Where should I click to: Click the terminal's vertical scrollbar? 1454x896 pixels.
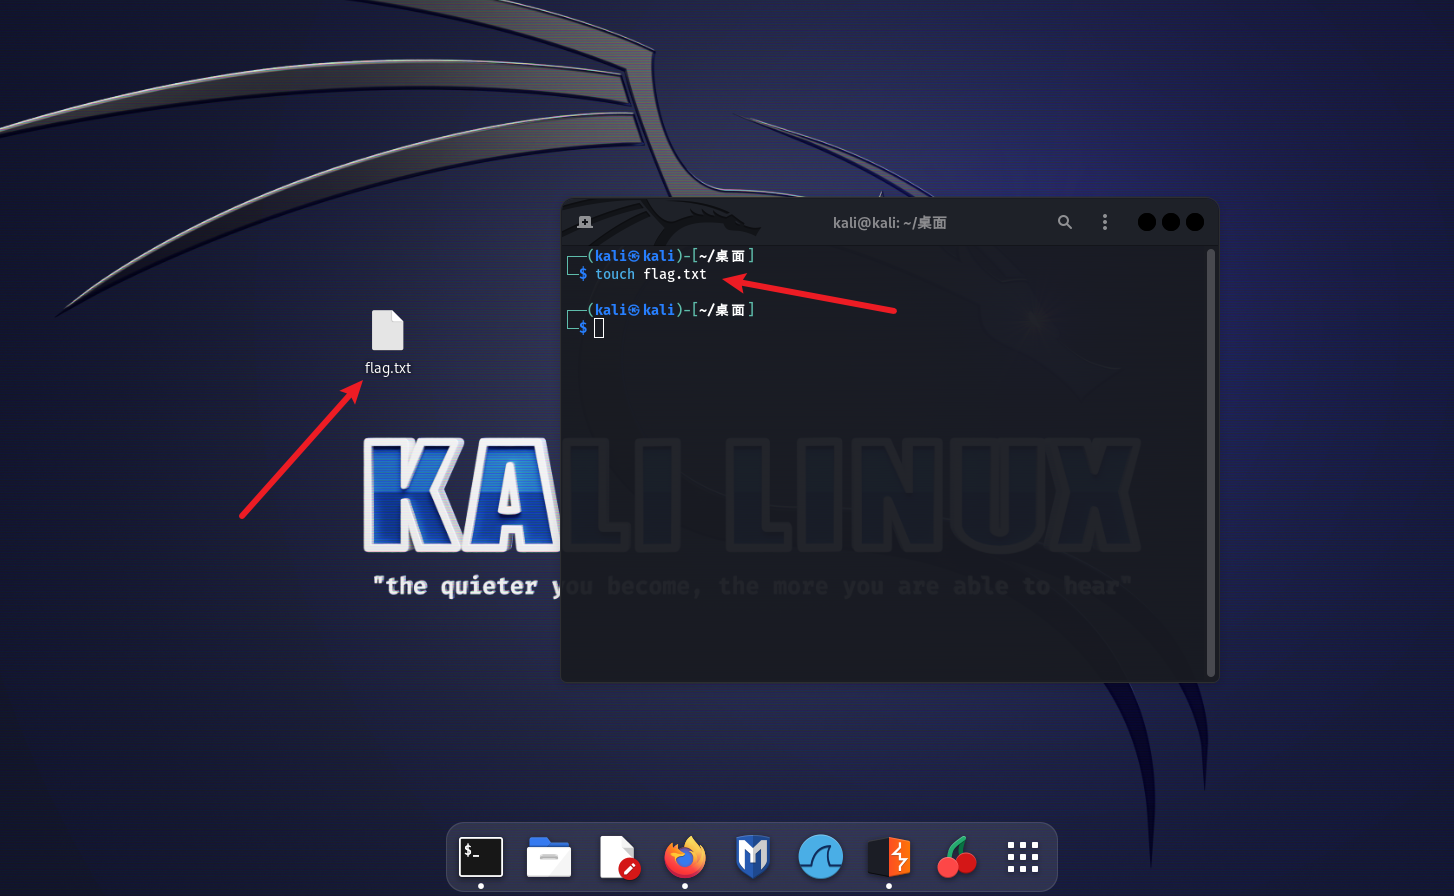pos(1211,463)
